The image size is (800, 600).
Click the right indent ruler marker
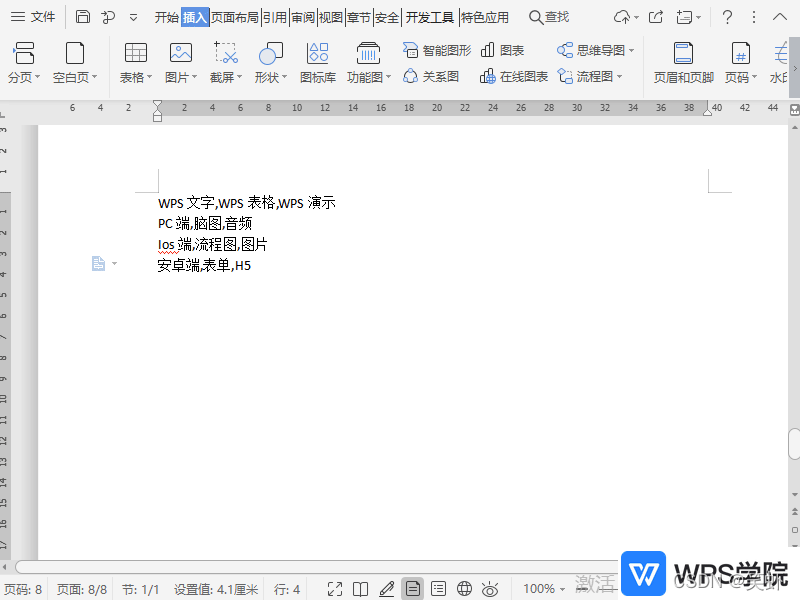707,110
